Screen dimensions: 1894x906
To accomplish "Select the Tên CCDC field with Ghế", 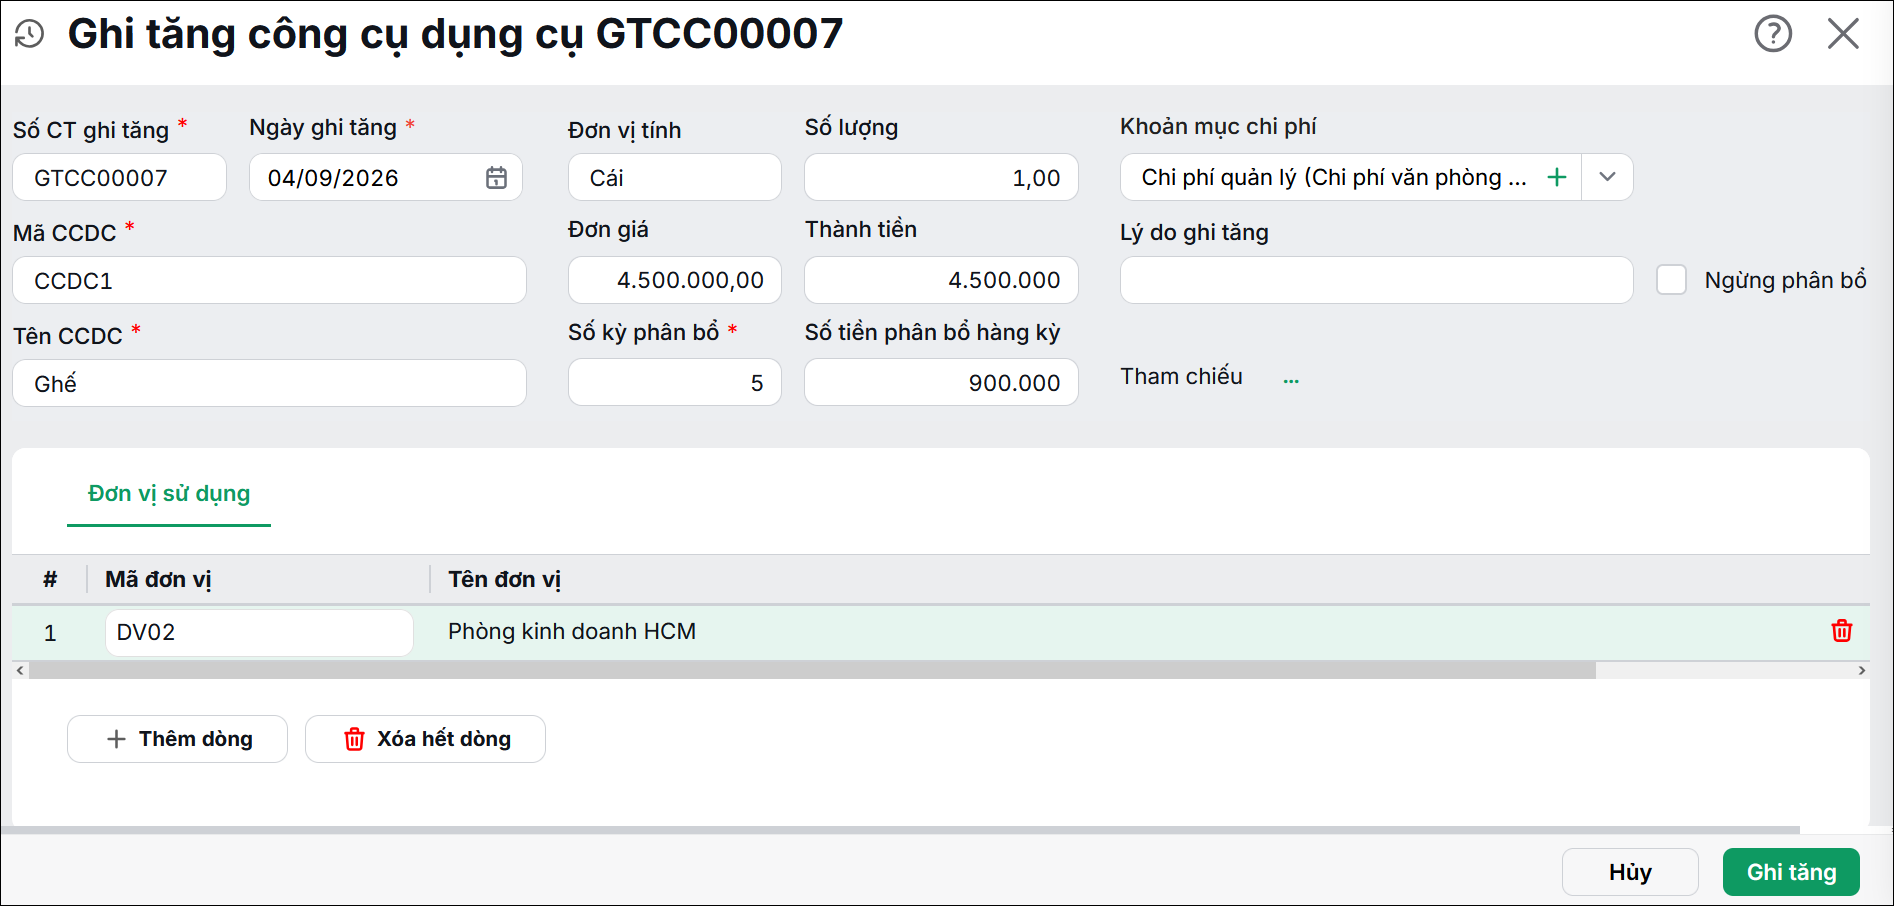I will point(269,383).
